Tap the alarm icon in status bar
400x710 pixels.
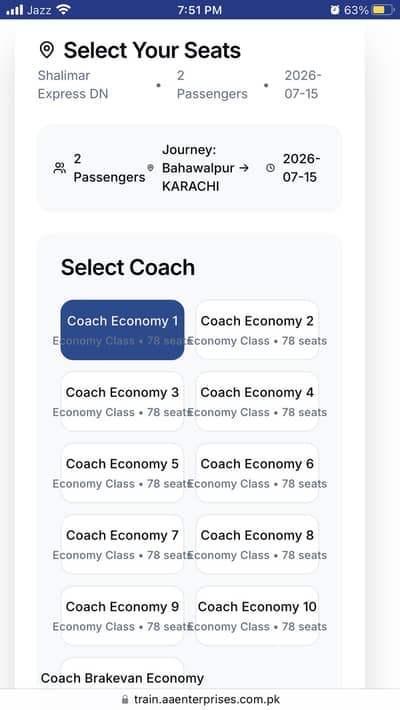(x=335, y=10)
